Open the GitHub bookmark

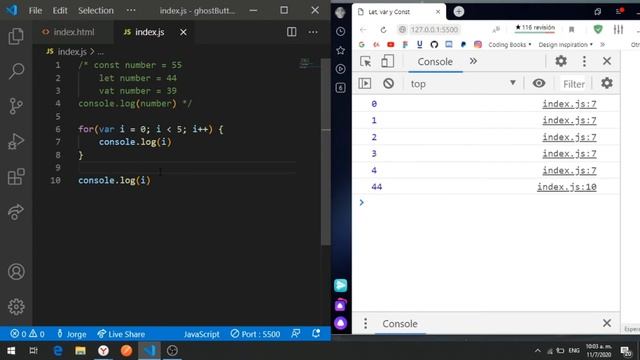434,44
